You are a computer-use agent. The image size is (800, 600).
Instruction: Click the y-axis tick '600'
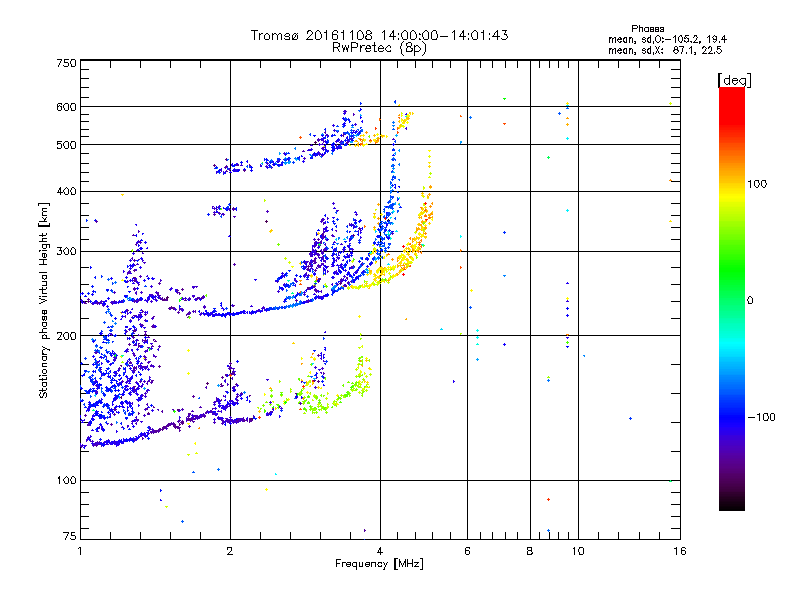coord(66,107)
